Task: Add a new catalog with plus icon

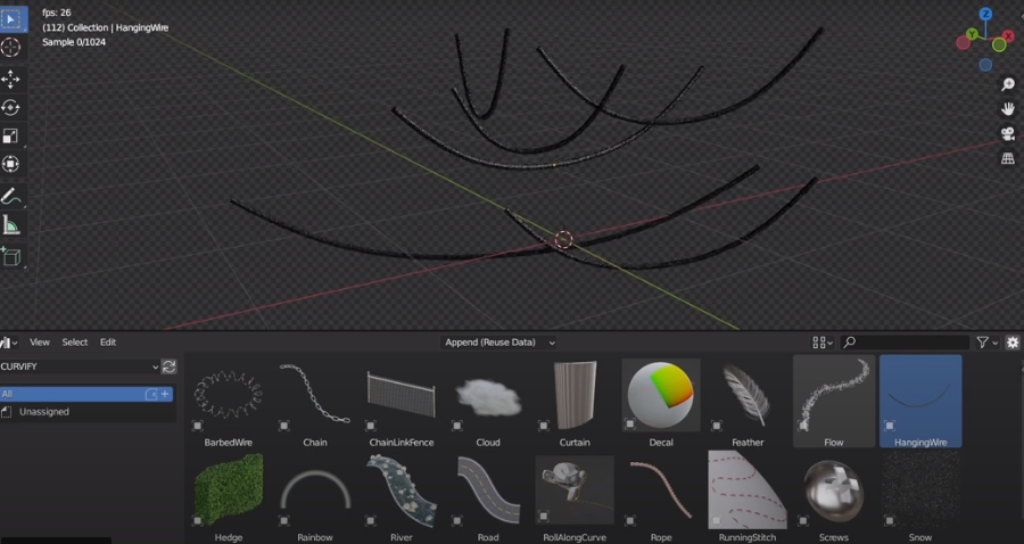Action: 165,394
